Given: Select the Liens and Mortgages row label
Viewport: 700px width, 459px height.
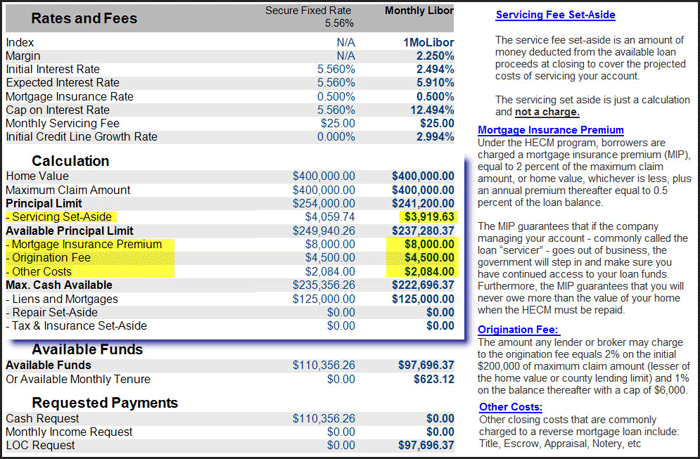Looking at the screenshot, I should click(x=62, y=299).
